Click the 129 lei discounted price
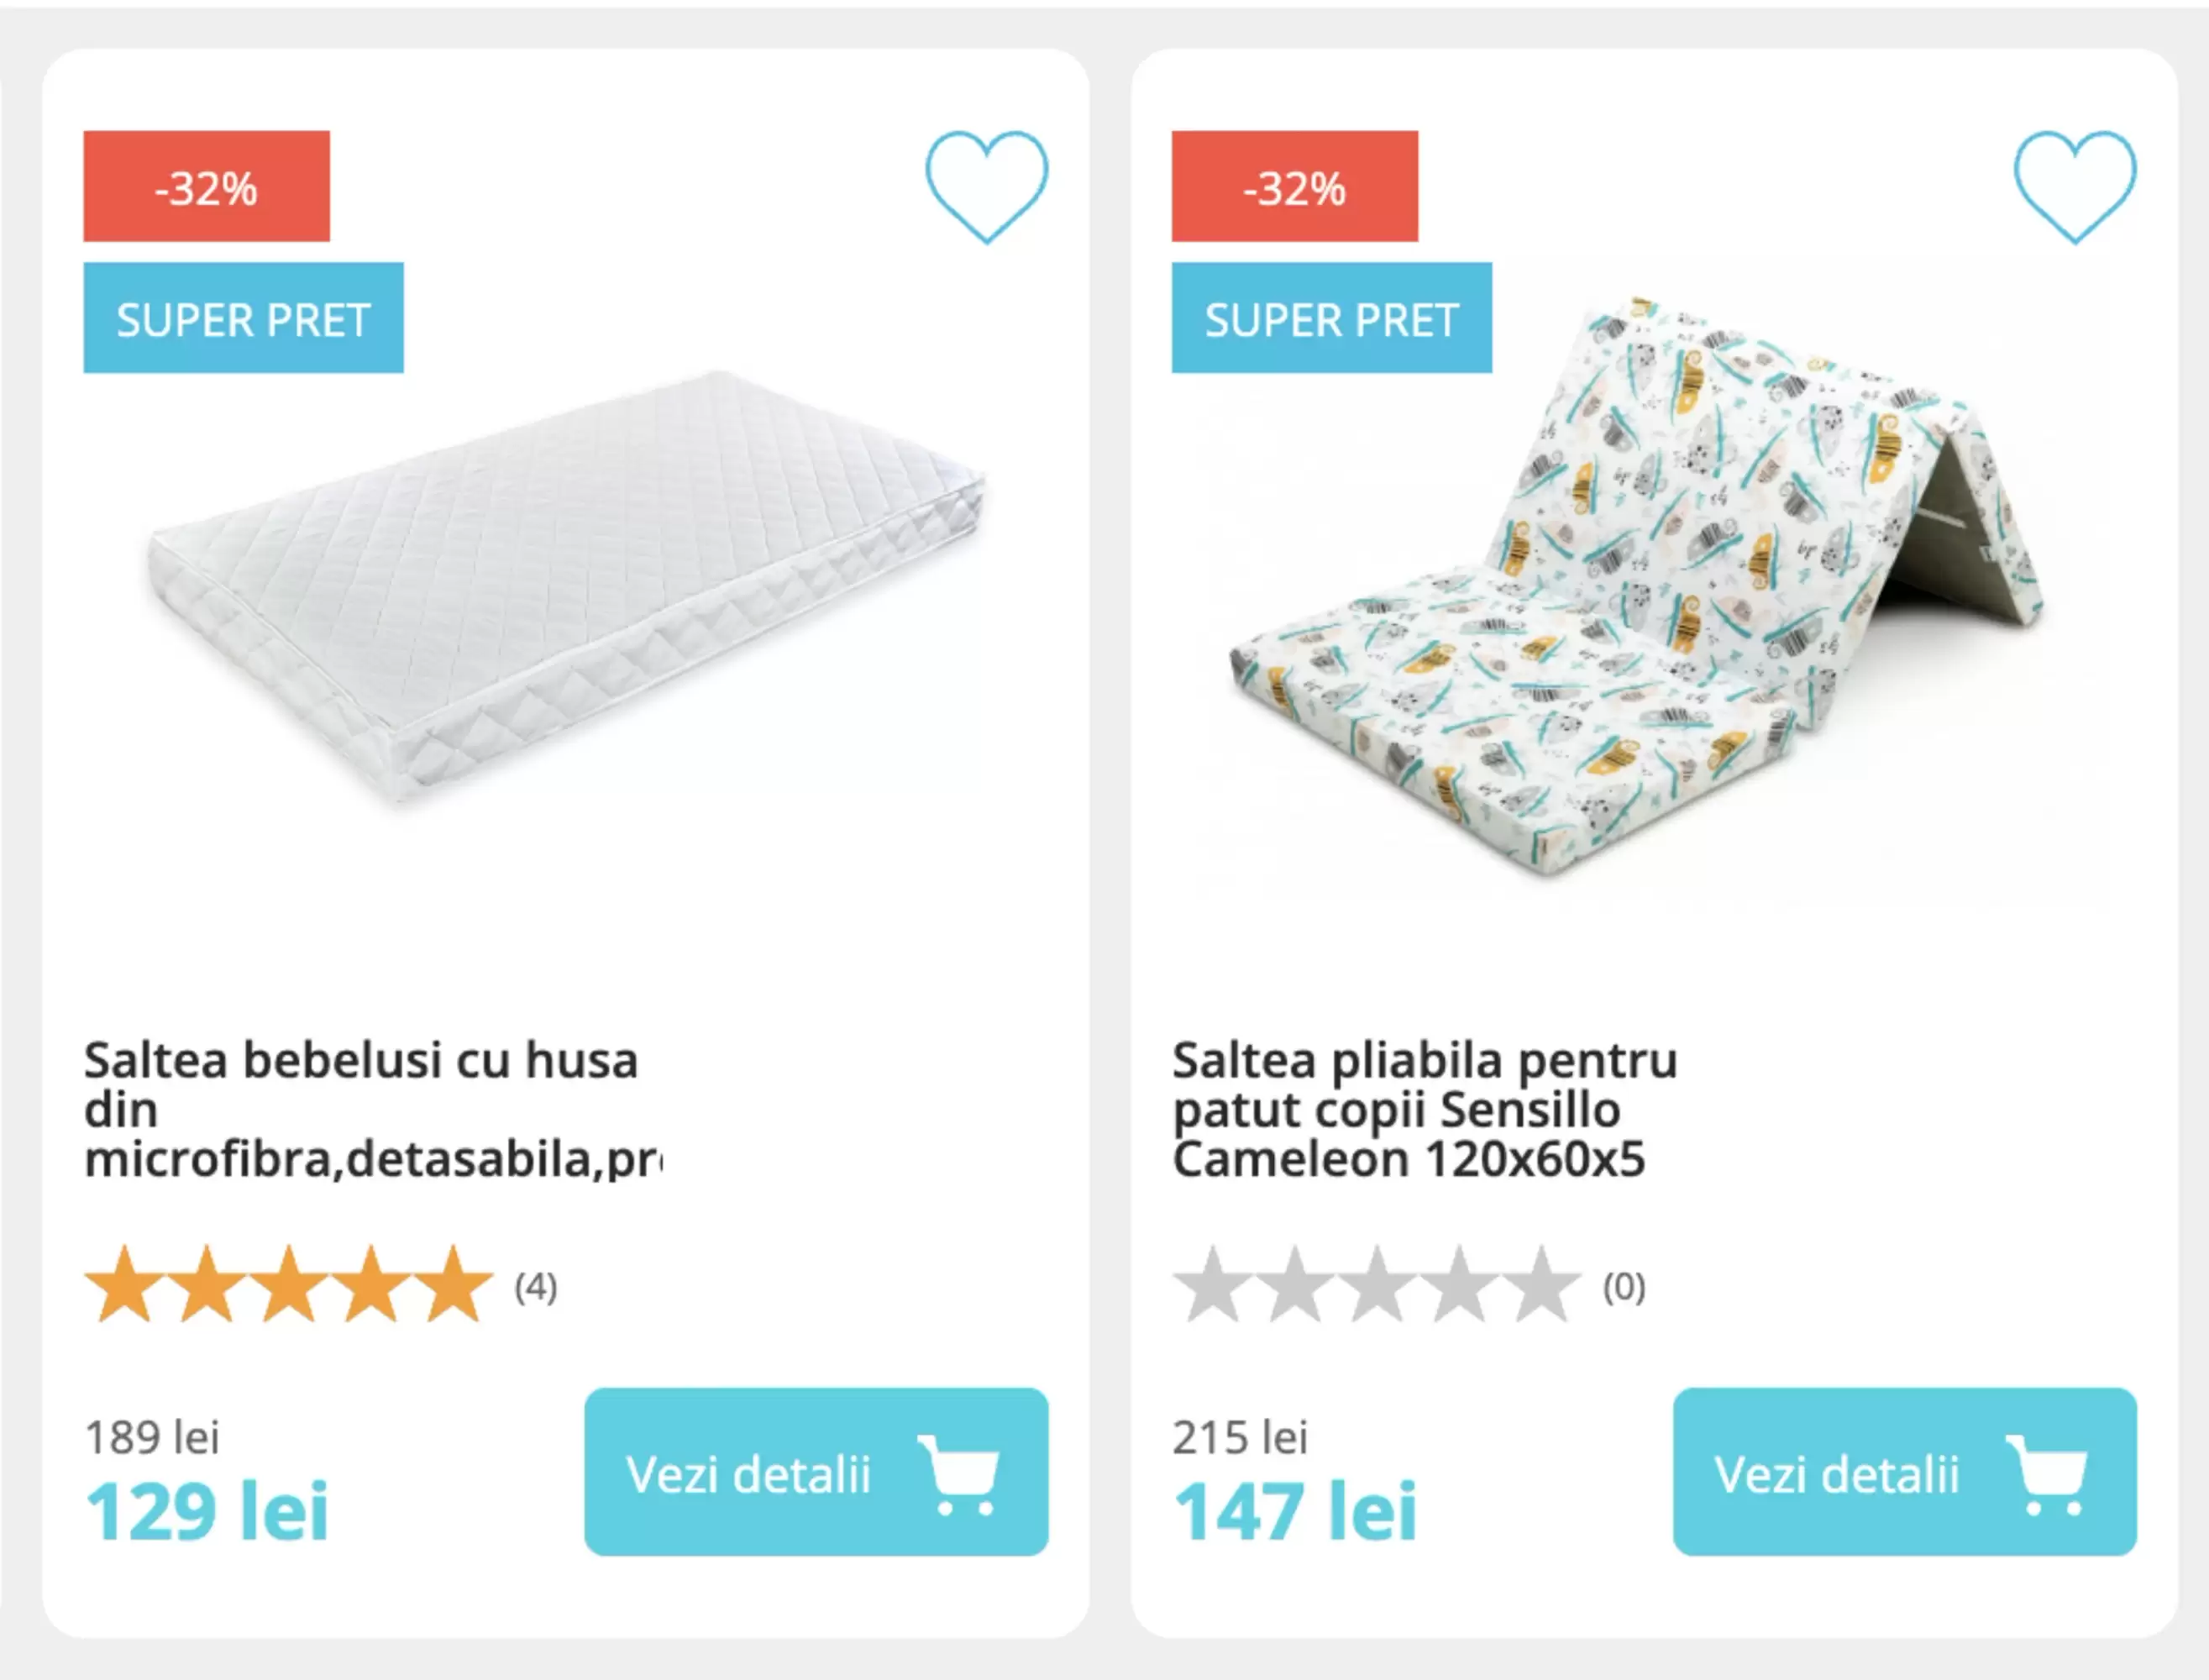The image size is (2209, 1680). tap(207, 1511)
